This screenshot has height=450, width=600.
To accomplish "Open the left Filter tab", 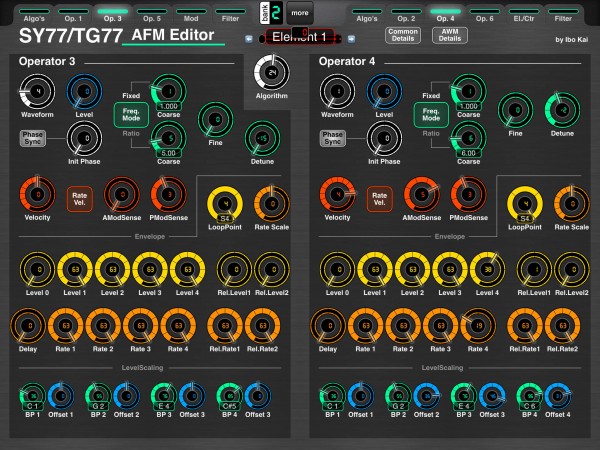I will (230, 15).
